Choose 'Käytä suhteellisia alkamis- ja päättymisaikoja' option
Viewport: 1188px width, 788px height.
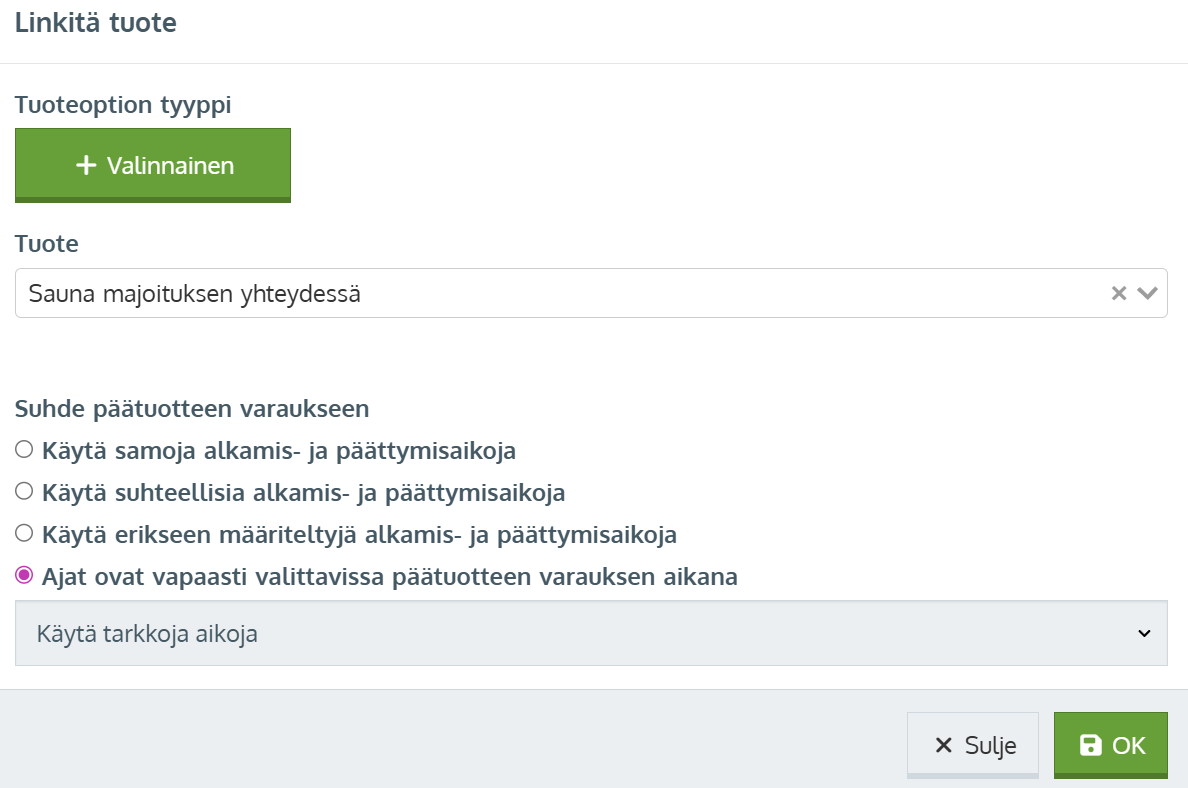24,492
